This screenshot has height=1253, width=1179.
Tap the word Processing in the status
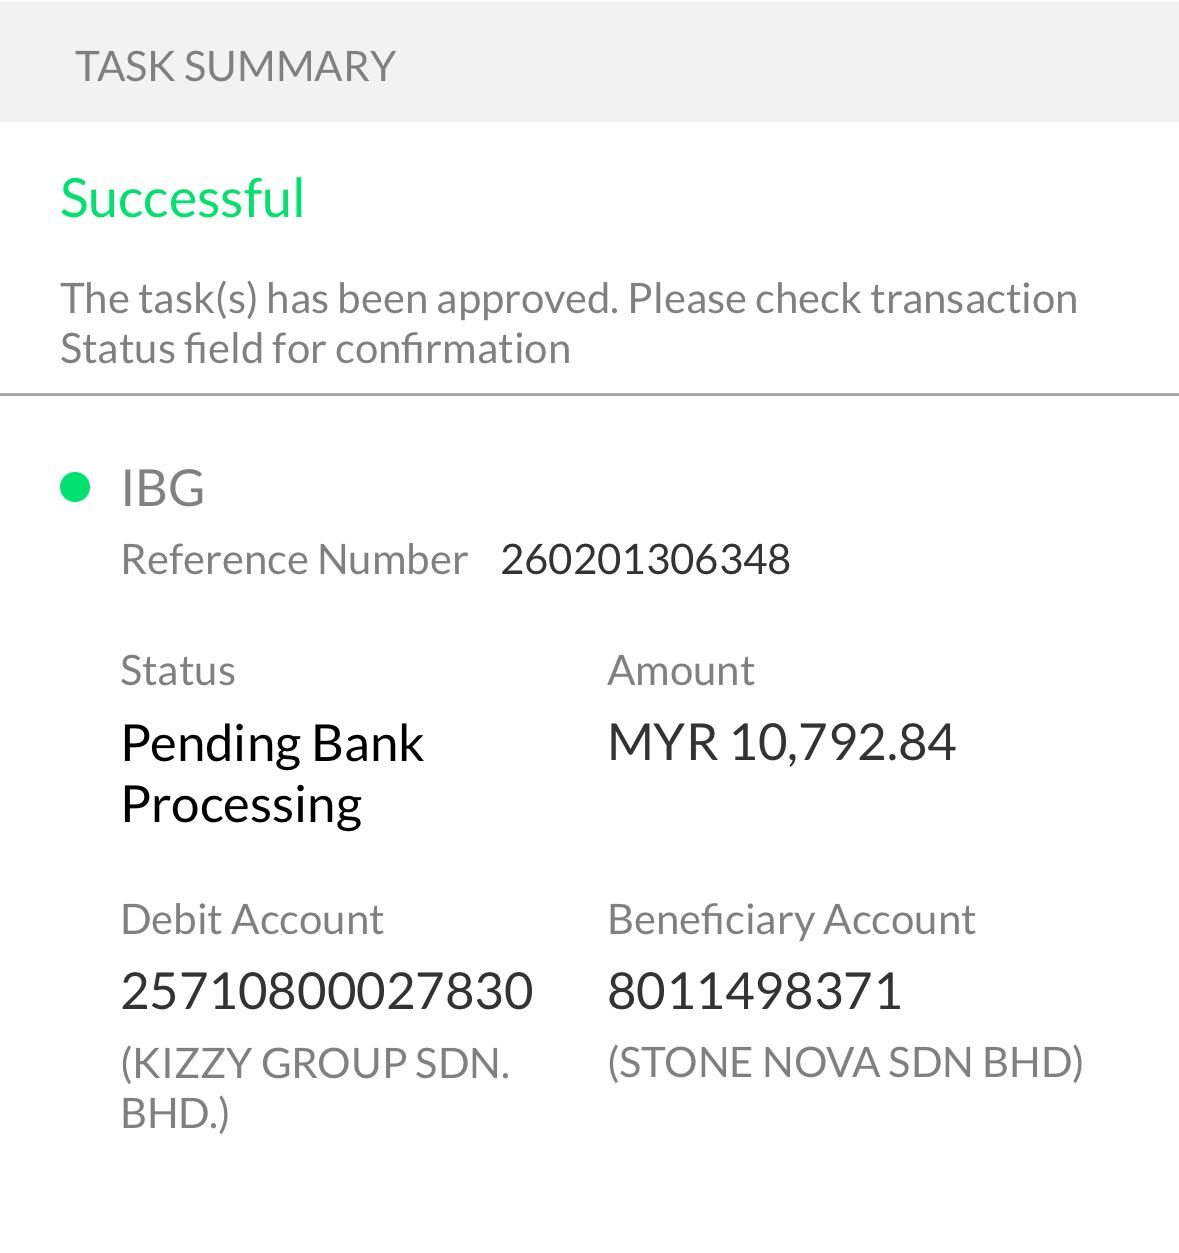tap(241, 805)
